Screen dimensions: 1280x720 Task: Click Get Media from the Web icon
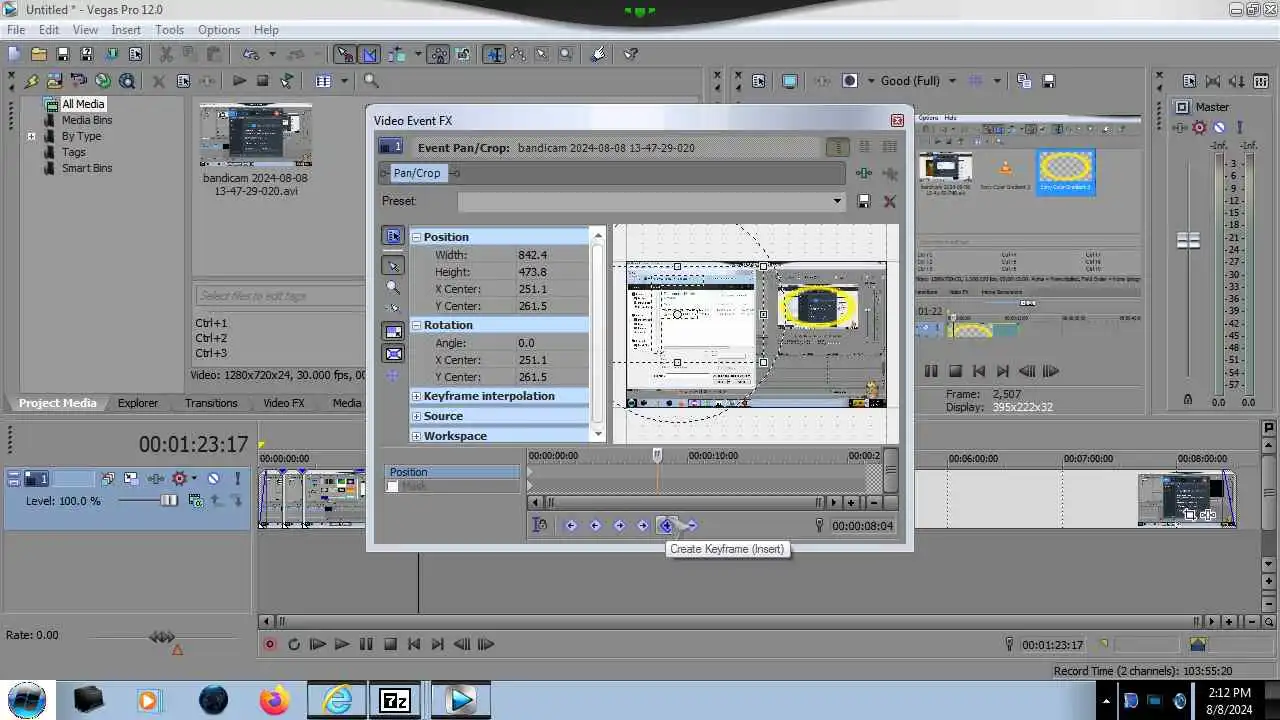(127, 81)
